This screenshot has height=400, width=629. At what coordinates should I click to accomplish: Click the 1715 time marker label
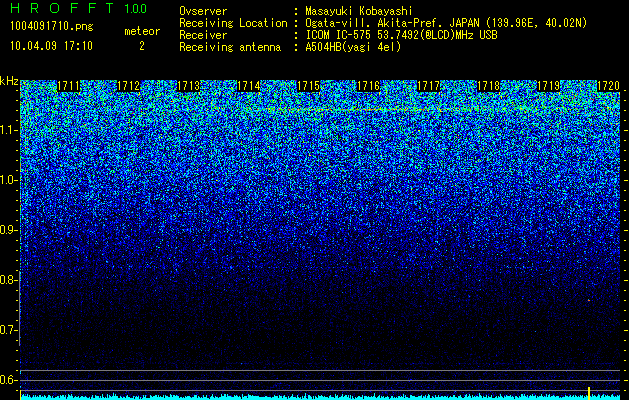click(308, 86)
